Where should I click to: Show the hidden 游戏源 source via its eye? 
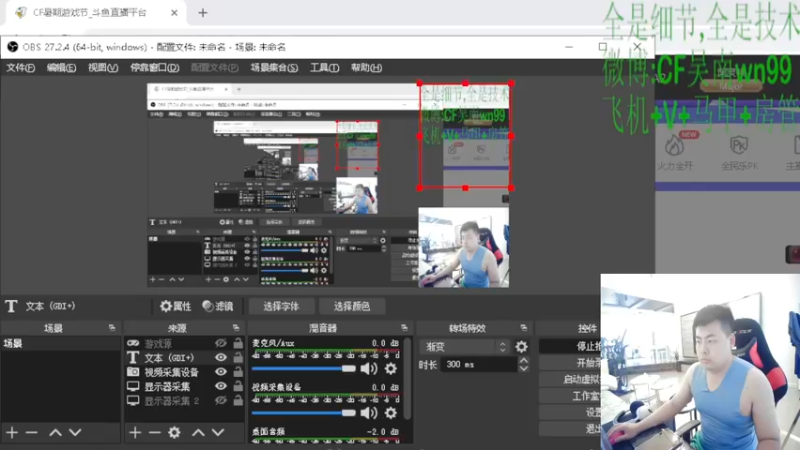pos(220,343)
